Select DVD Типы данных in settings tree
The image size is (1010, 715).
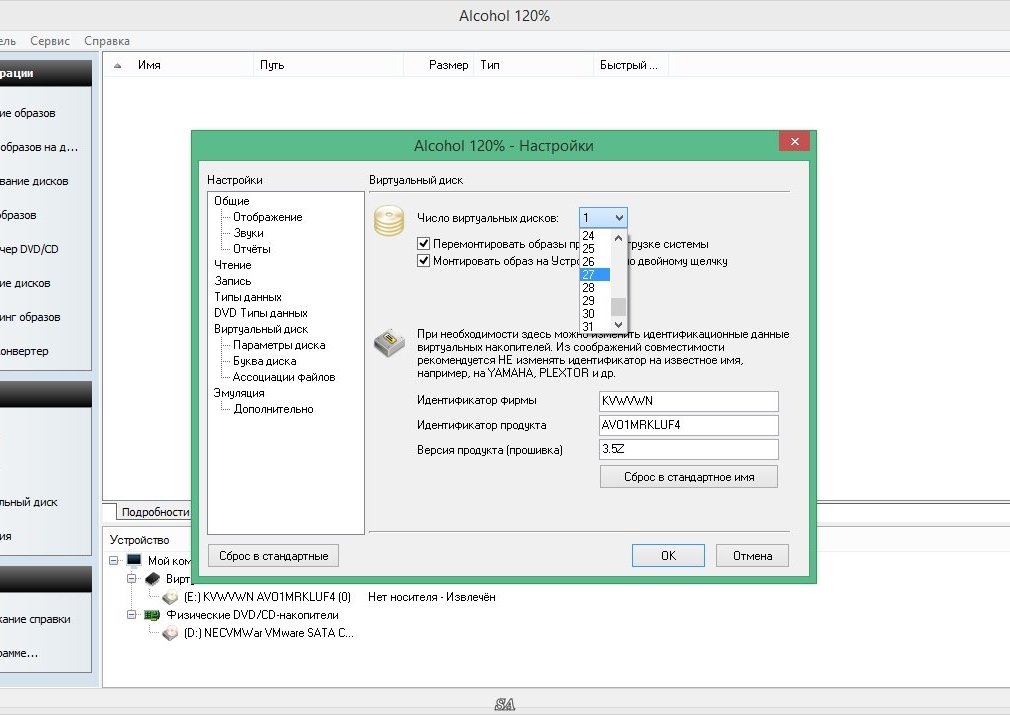click(261, 313)
